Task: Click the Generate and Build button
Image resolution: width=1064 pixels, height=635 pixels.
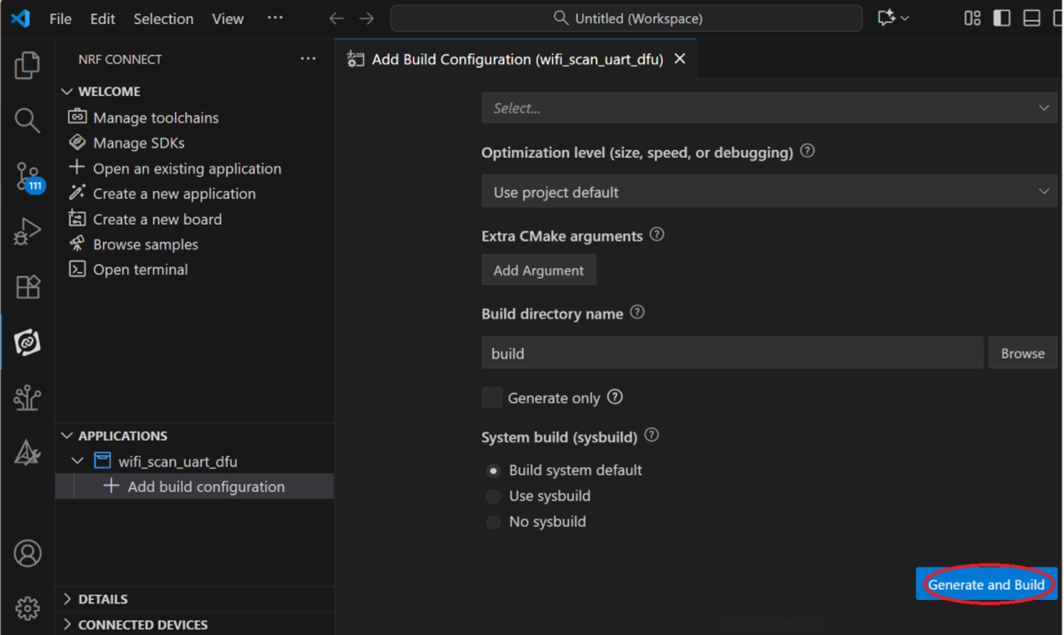Action: [986, 585]
